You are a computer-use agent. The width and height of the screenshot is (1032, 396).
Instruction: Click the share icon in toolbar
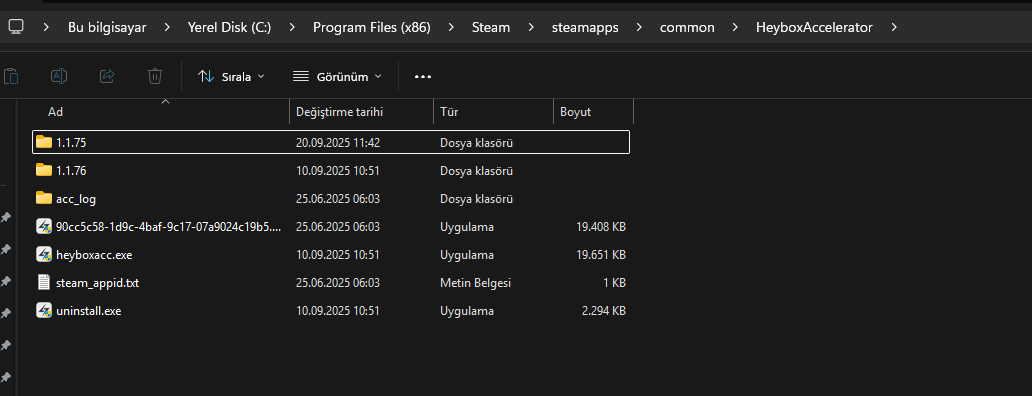click(x=107, y=76)
